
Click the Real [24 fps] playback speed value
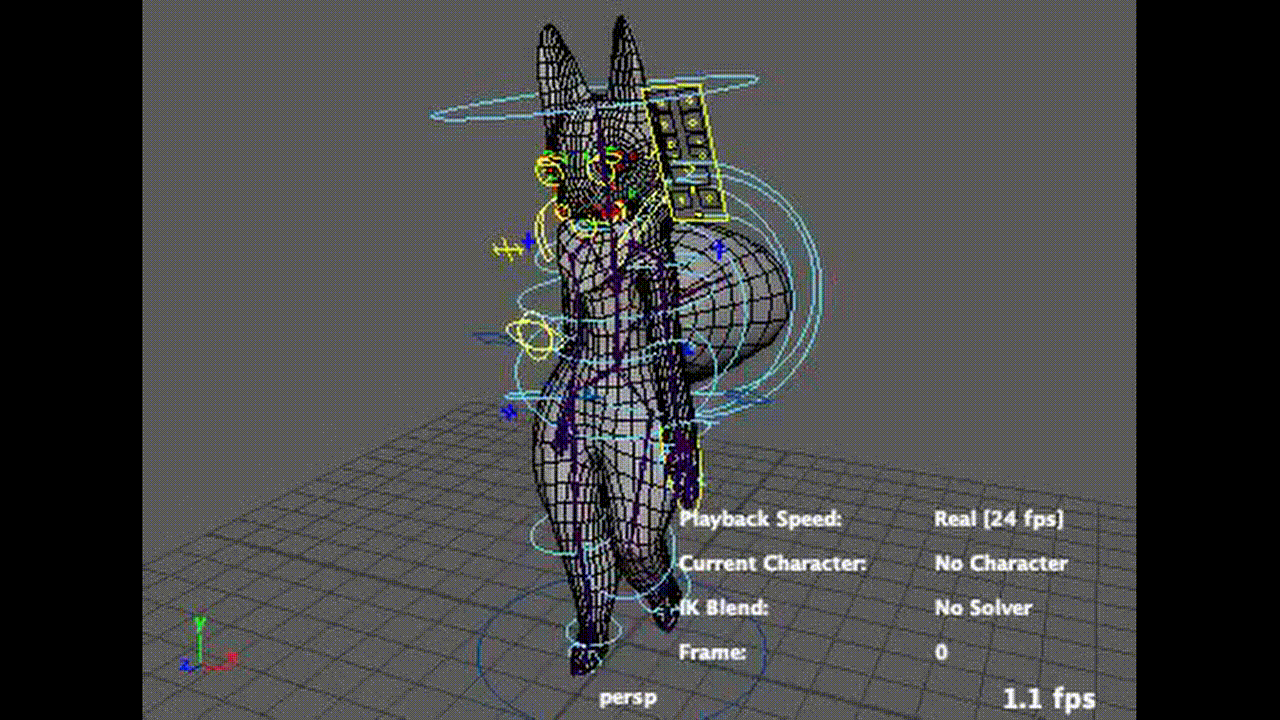click(998, 518)
